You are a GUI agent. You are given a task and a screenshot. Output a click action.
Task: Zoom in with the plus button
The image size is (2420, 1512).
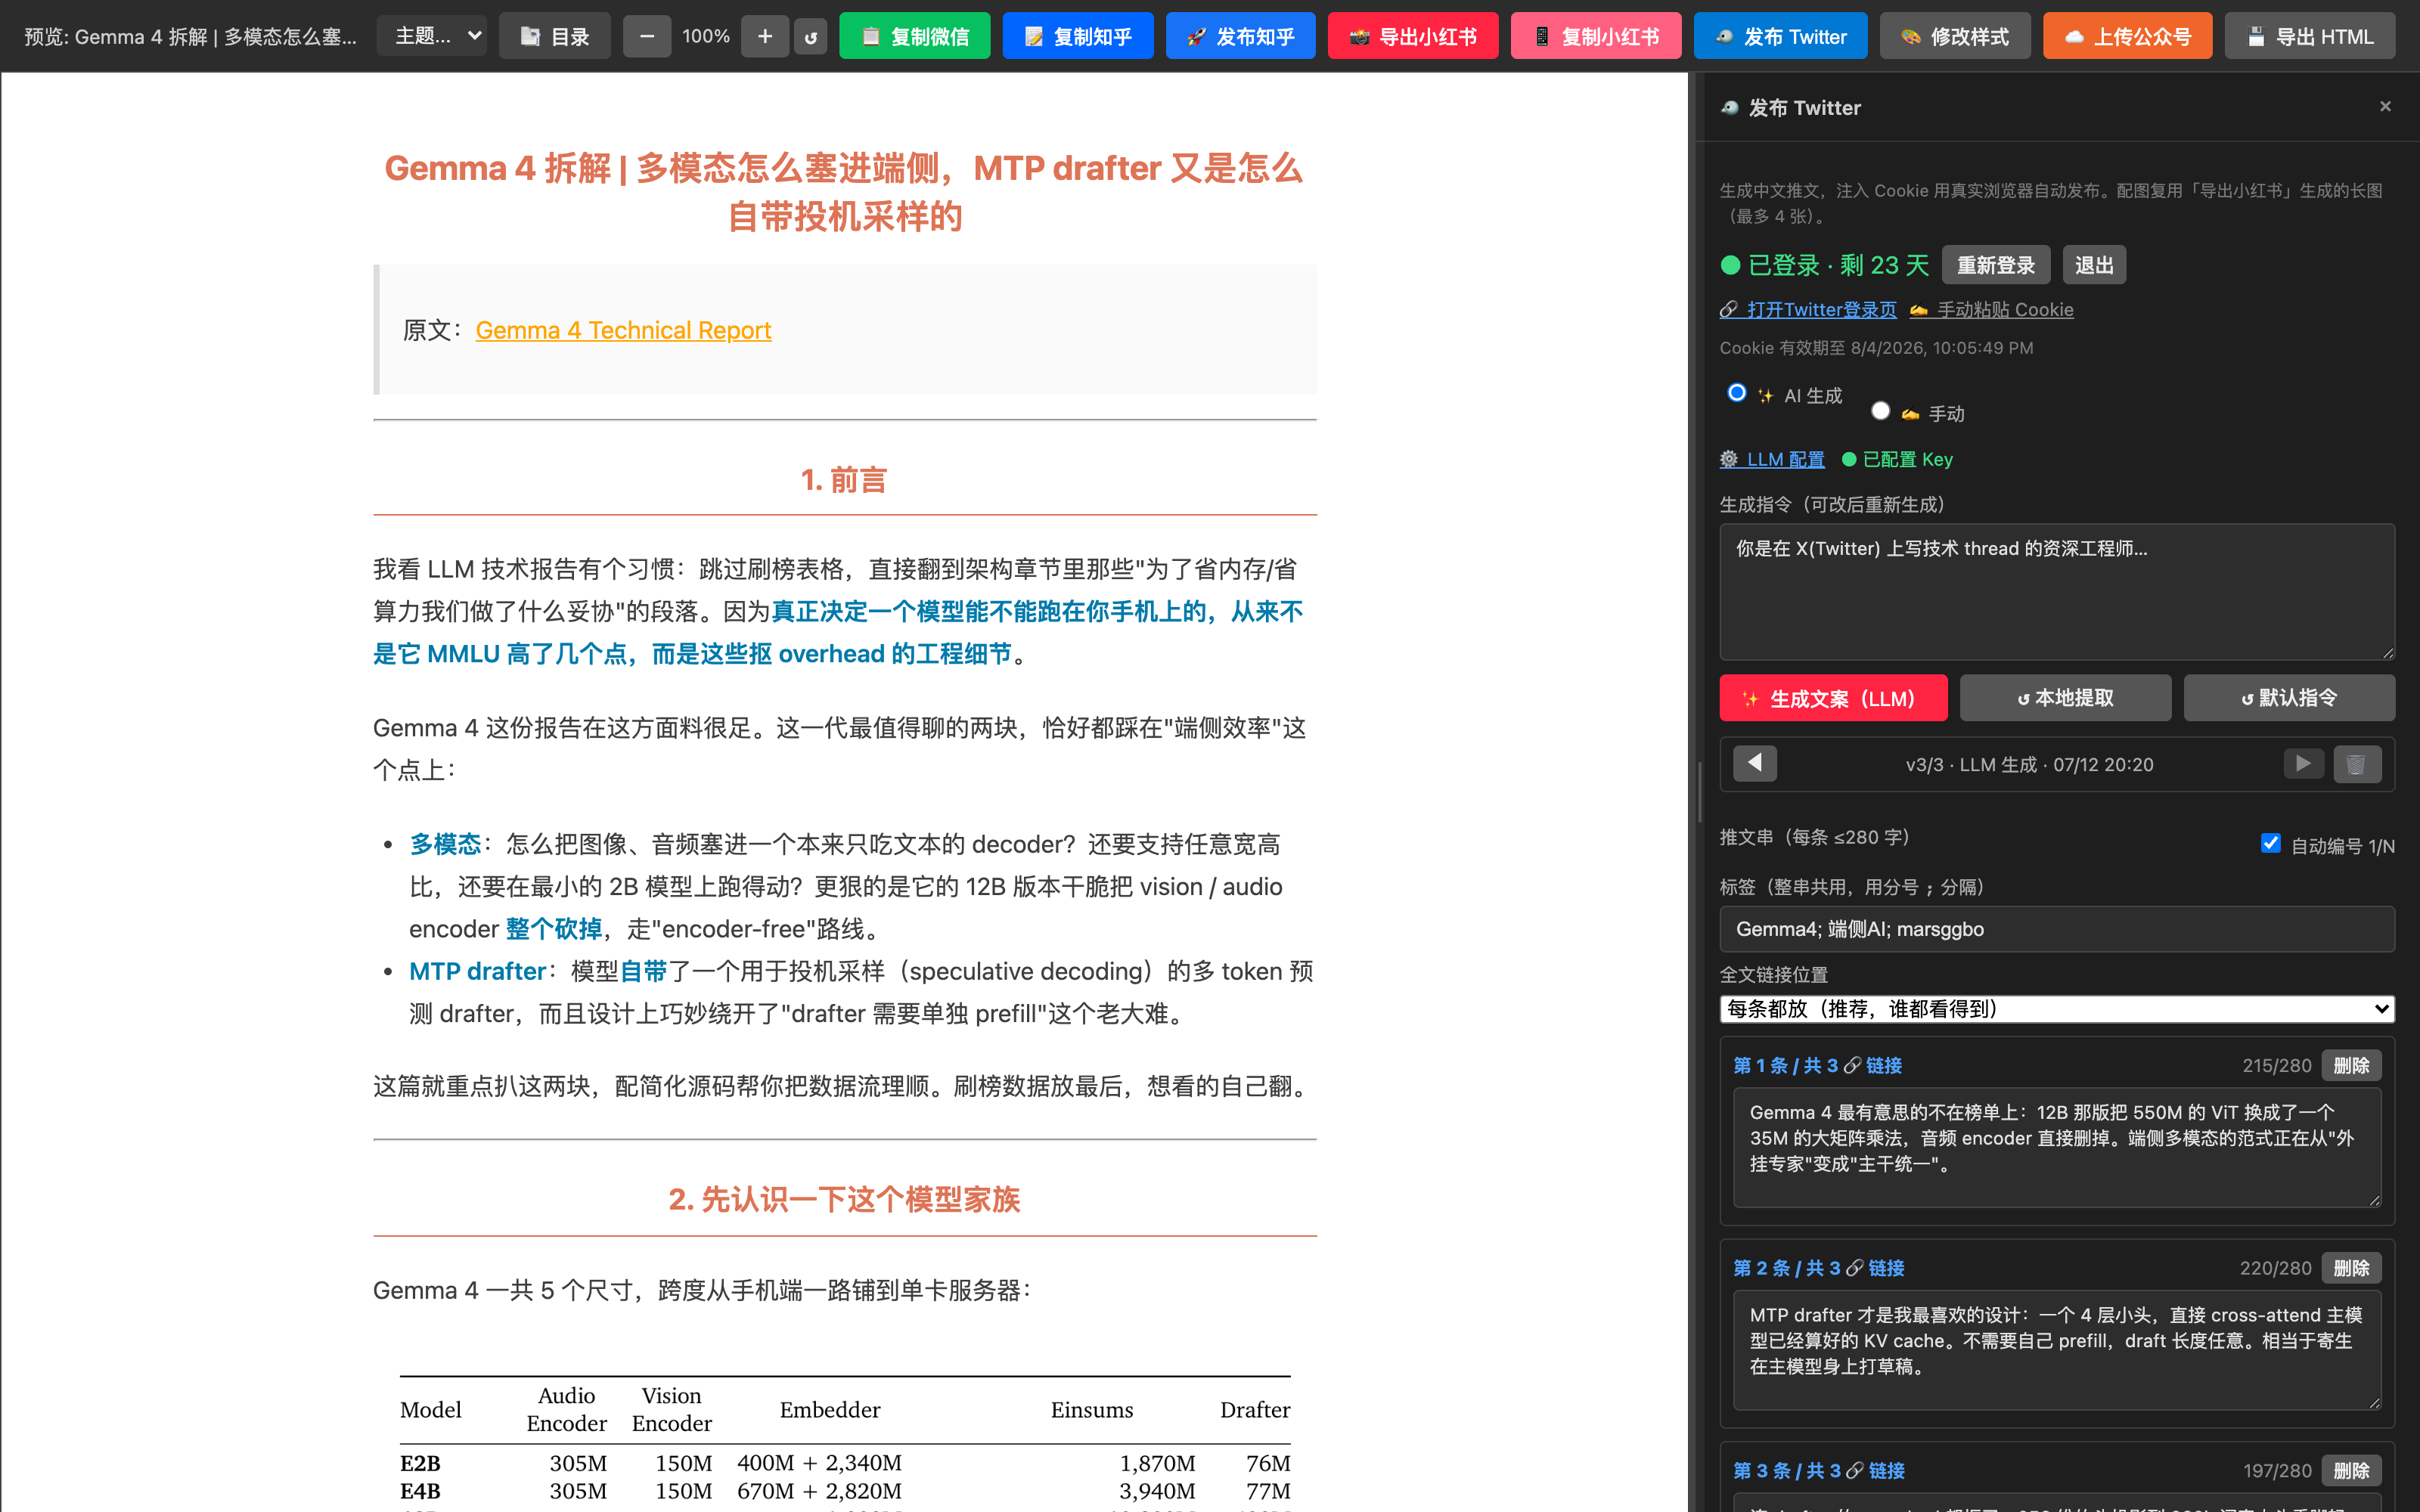[765, 37]
